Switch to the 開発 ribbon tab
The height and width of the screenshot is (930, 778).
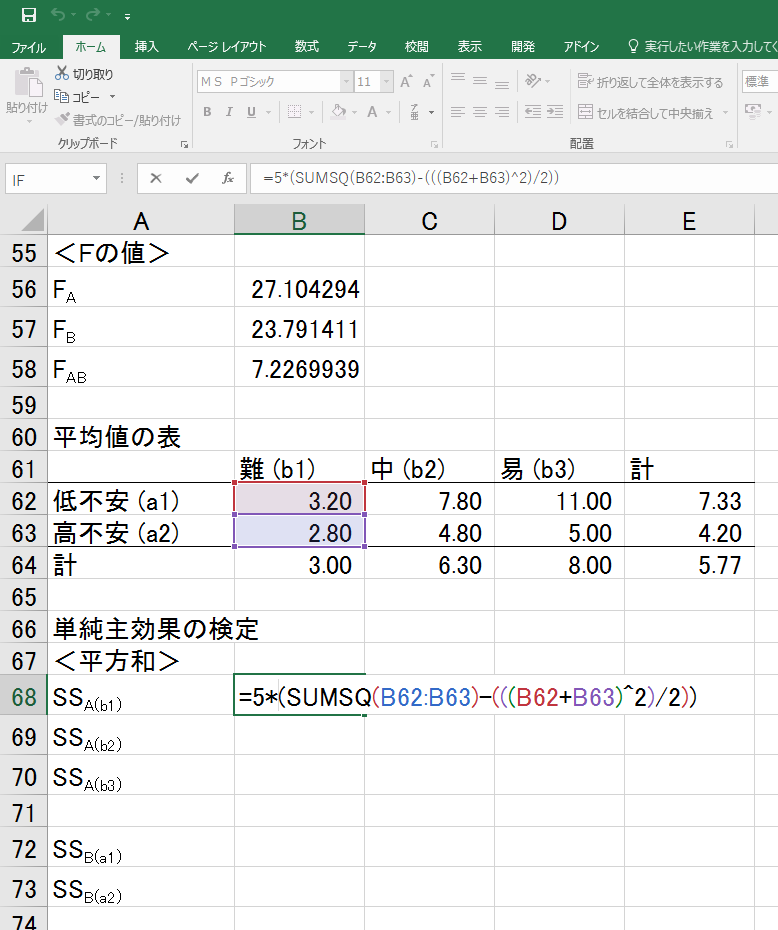click(523, 46)
